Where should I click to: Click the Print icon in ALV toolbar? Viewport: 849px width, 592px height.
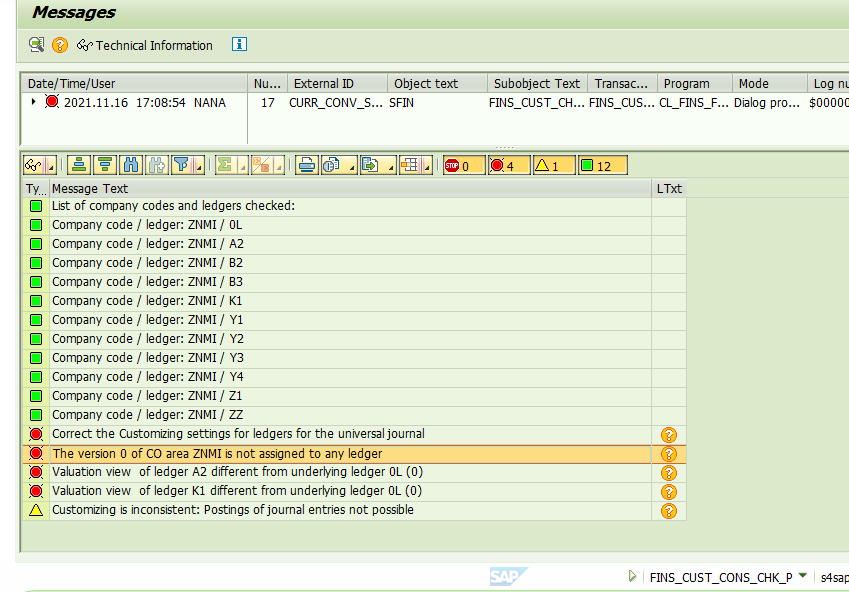(307, 165)
